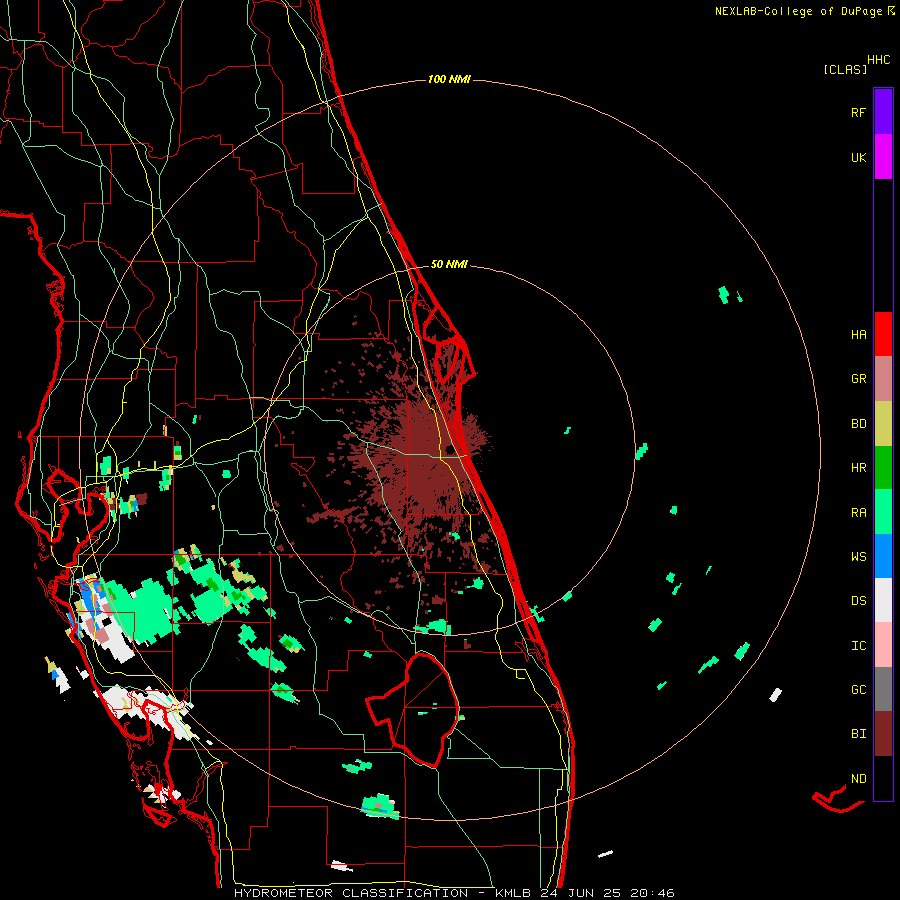Click the RA bright green legend block
Image resolution: width=900 pixels, height=900 pixels.
[x=883, y=512]
